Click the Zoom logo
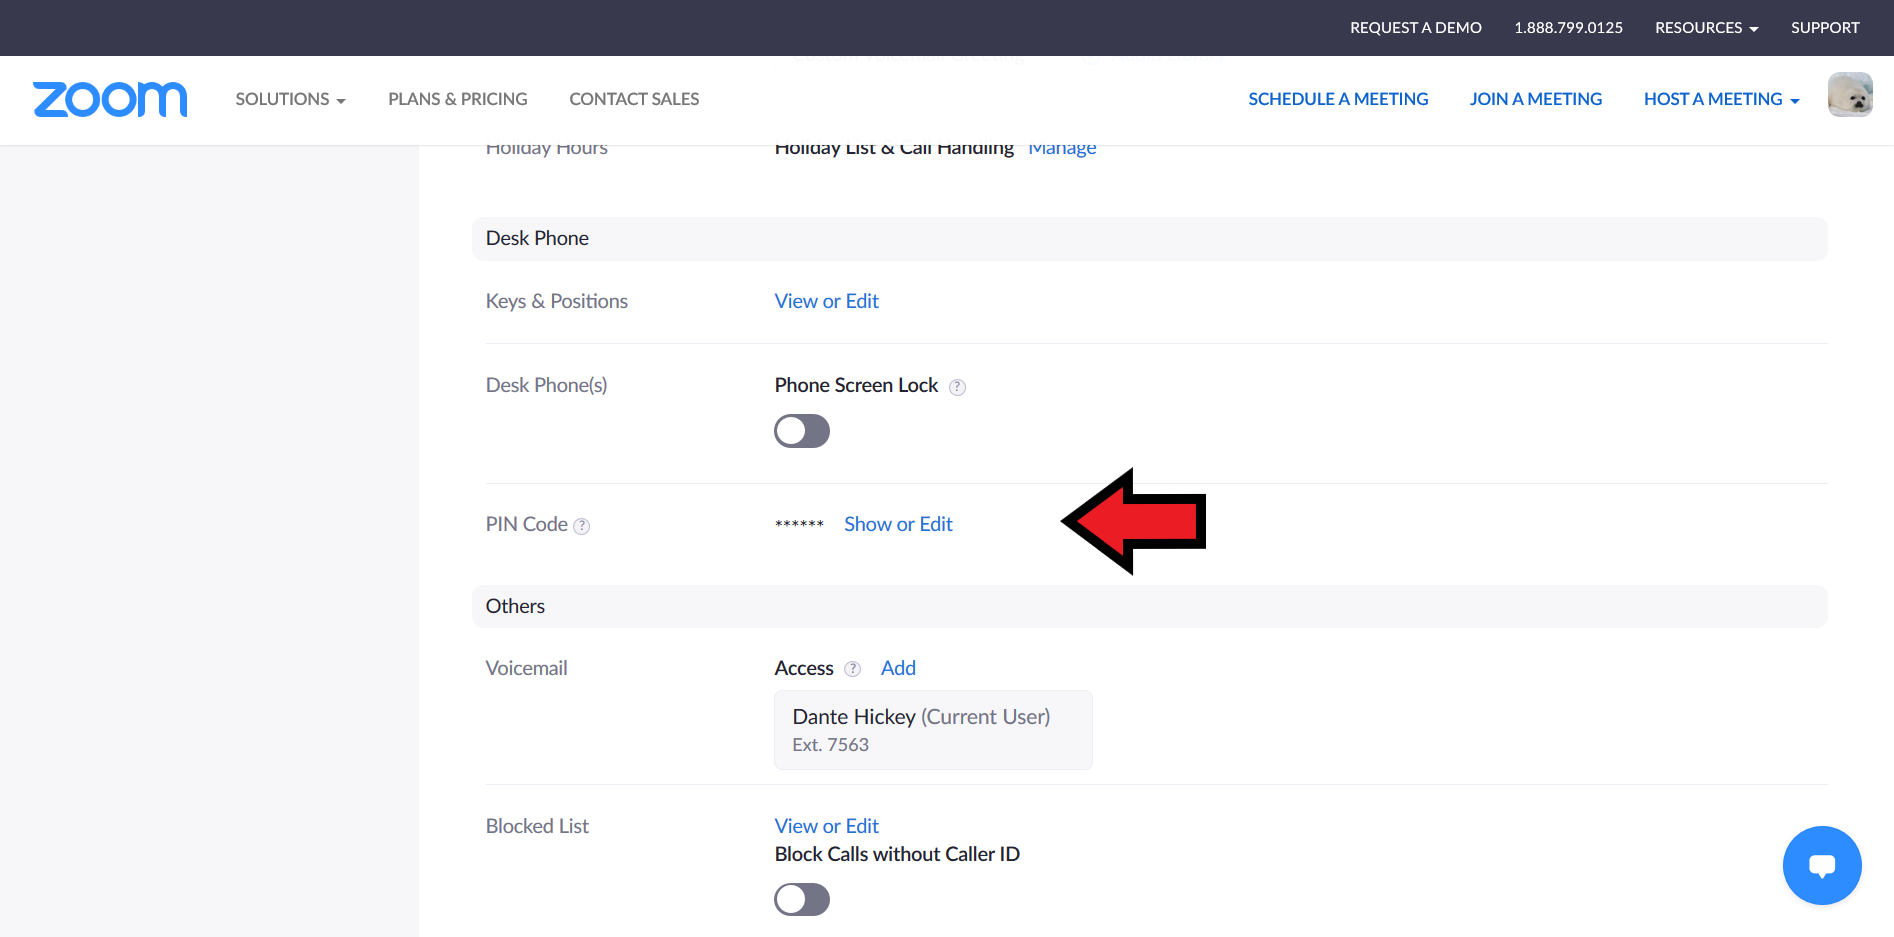The height and width of the screenshot is (937, 1894). [x=110, y=99]
